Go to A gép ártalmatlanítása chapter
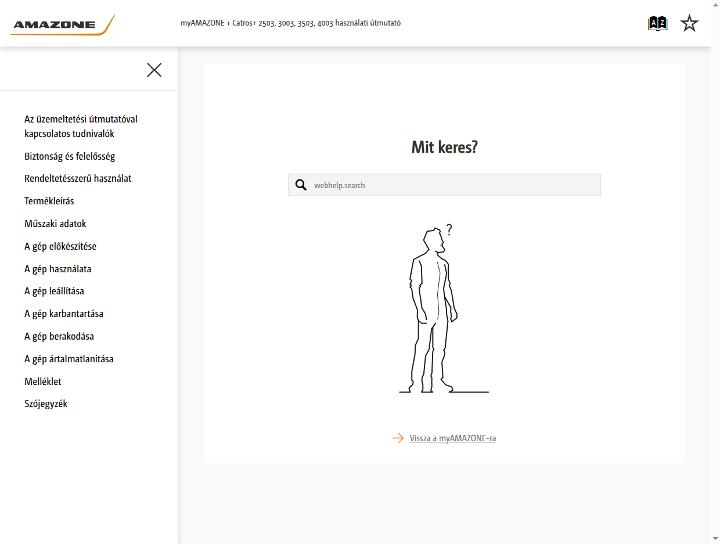This screenshot has height=544, width=720. point(68,359)
